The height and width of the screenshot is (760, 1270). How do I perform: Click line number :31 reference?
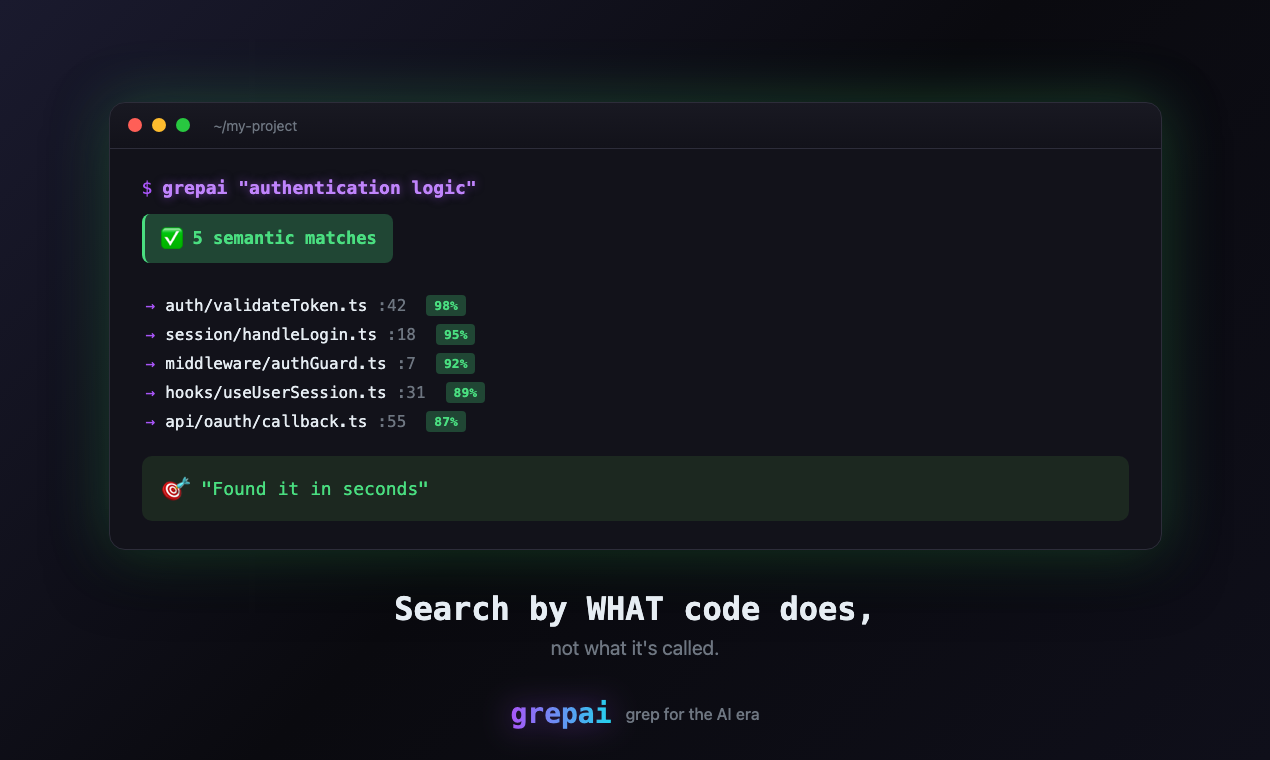(x=411, y=393)
